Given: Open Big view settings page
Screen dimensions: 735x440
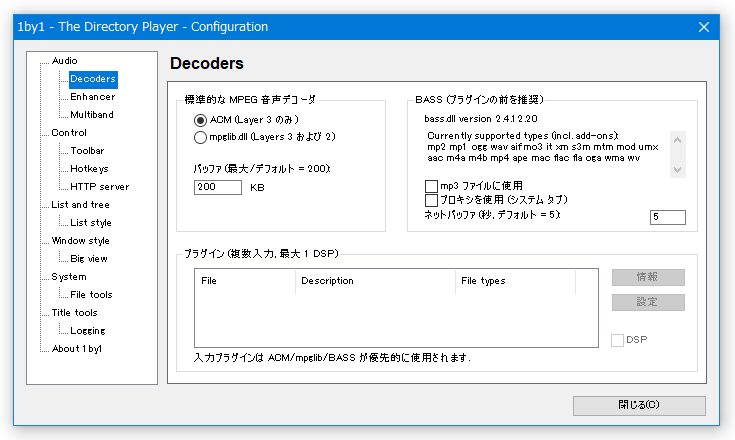Looking at the screenshot, I should pos(89,259).
